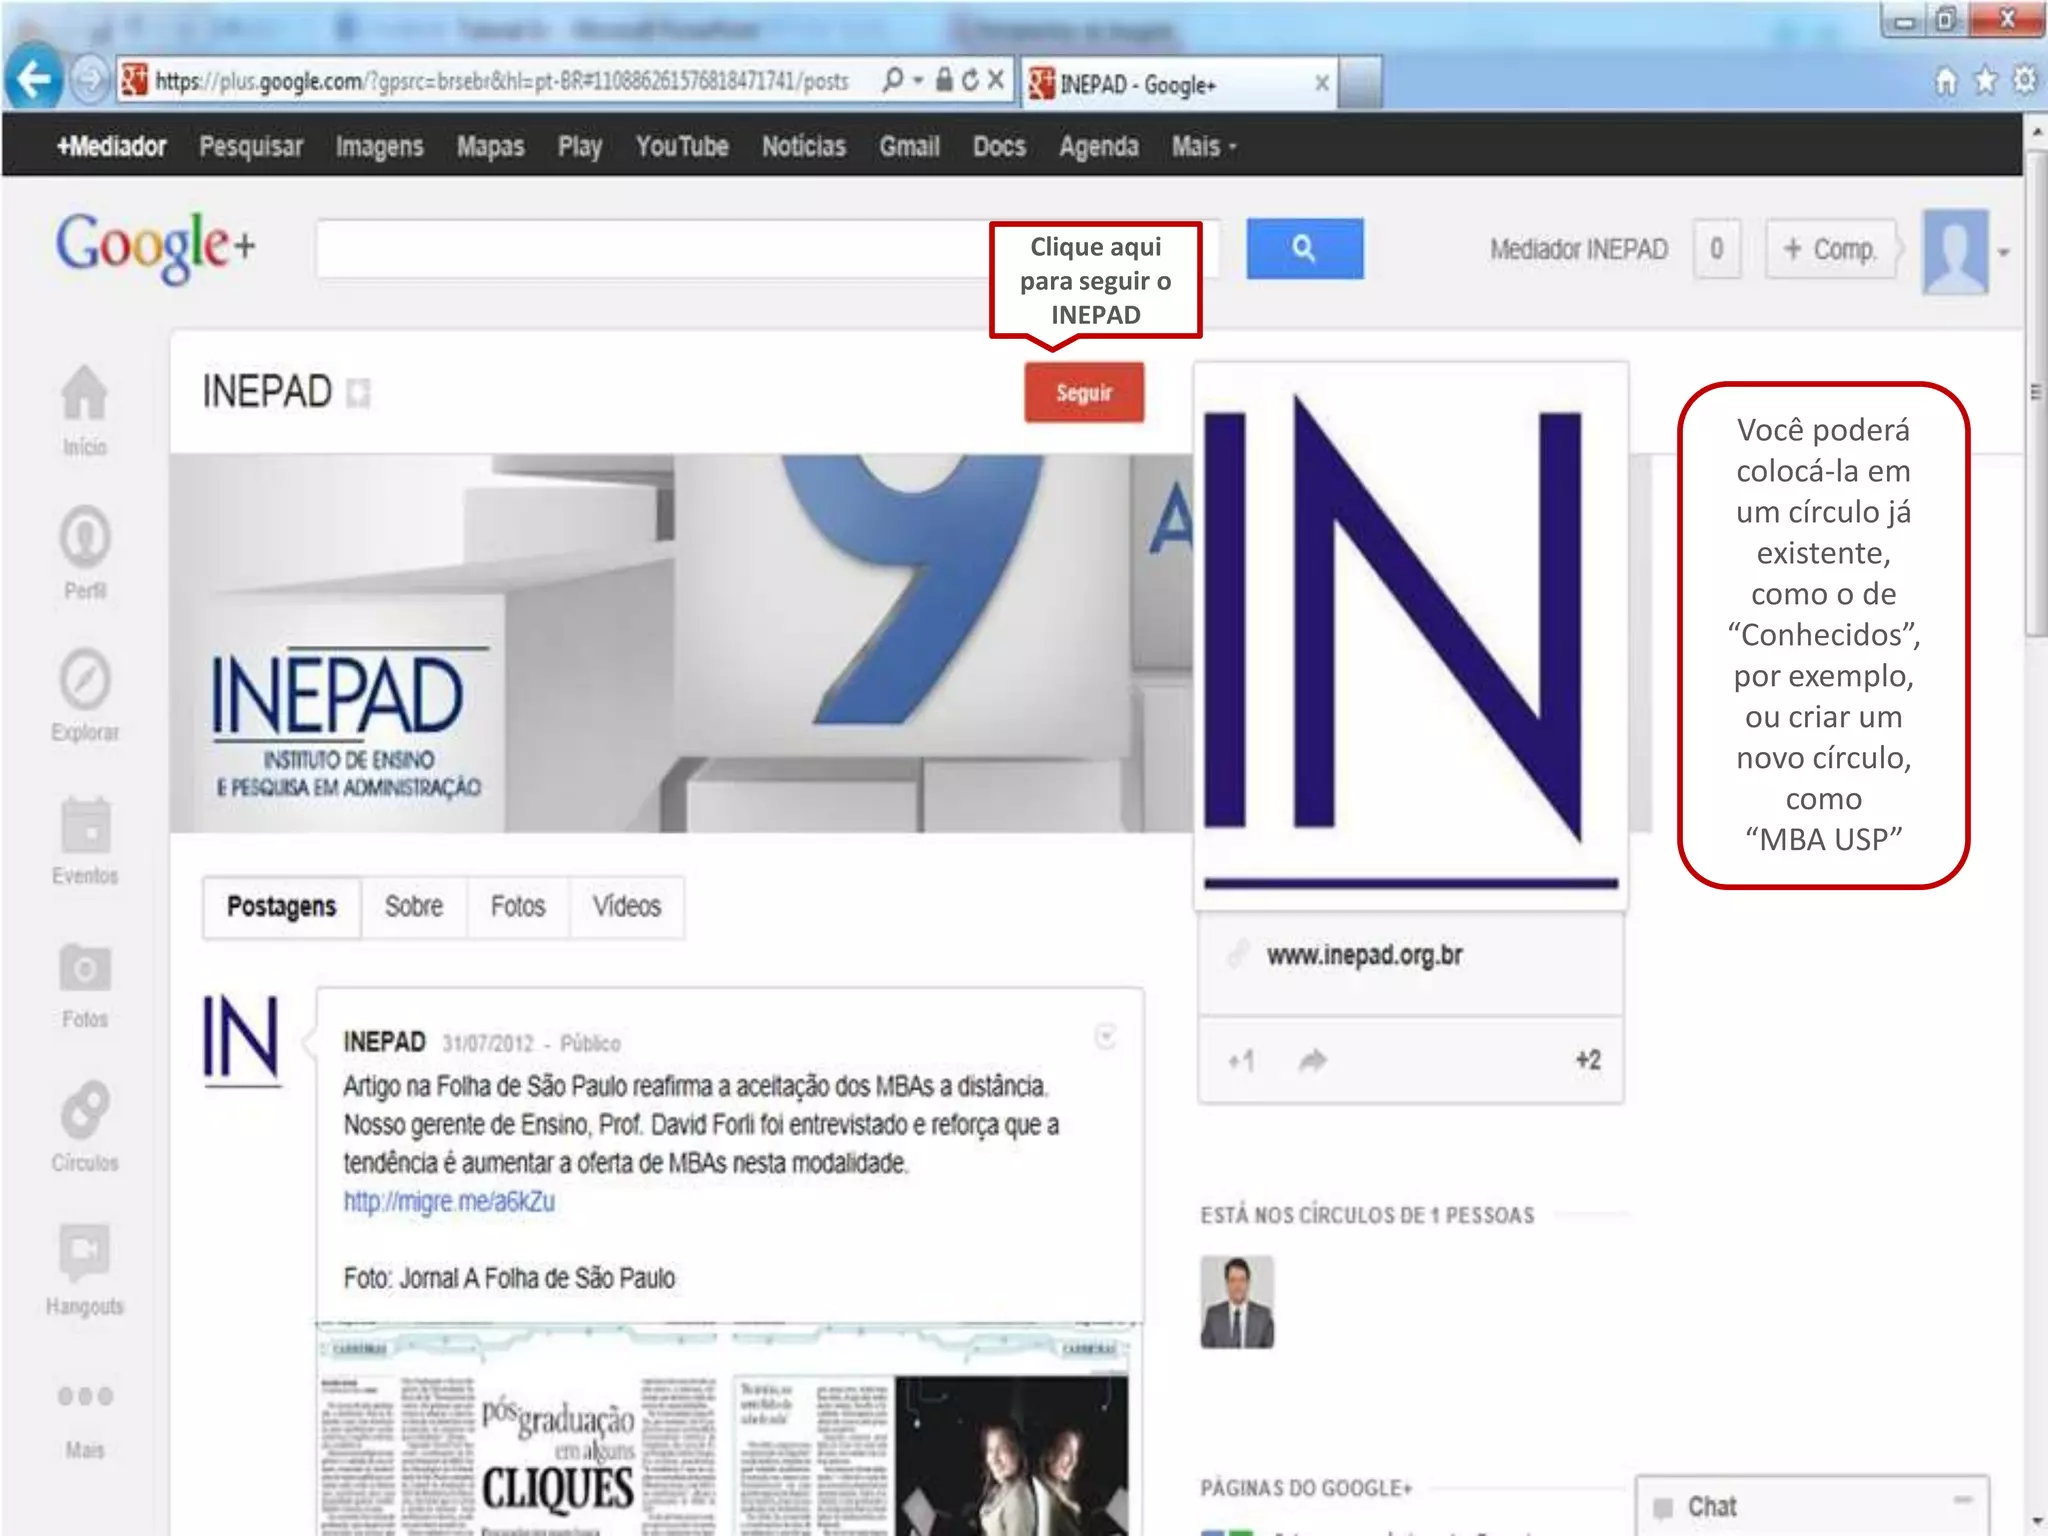Open Mapas in the Google bar

click(490, 147)
